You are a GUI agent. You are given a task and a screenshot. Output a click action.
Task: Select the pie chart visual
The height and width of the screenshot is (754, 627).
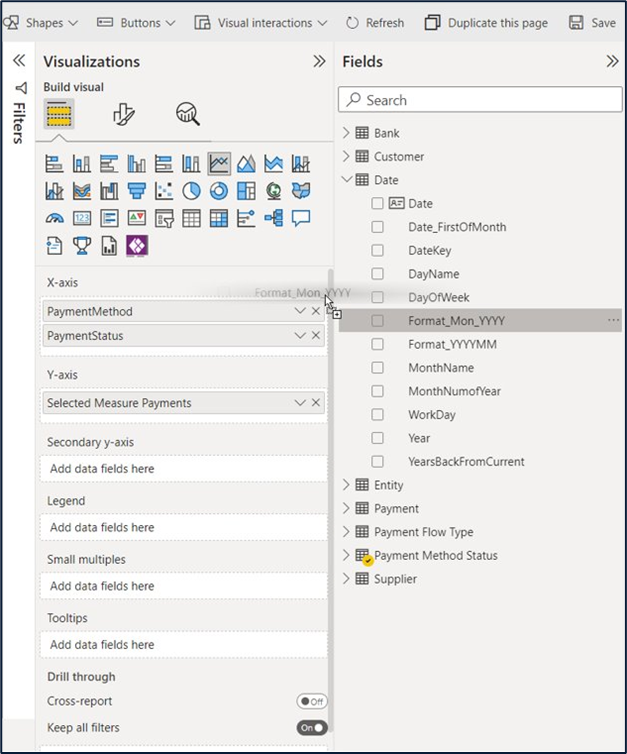(x=191, y=191)
